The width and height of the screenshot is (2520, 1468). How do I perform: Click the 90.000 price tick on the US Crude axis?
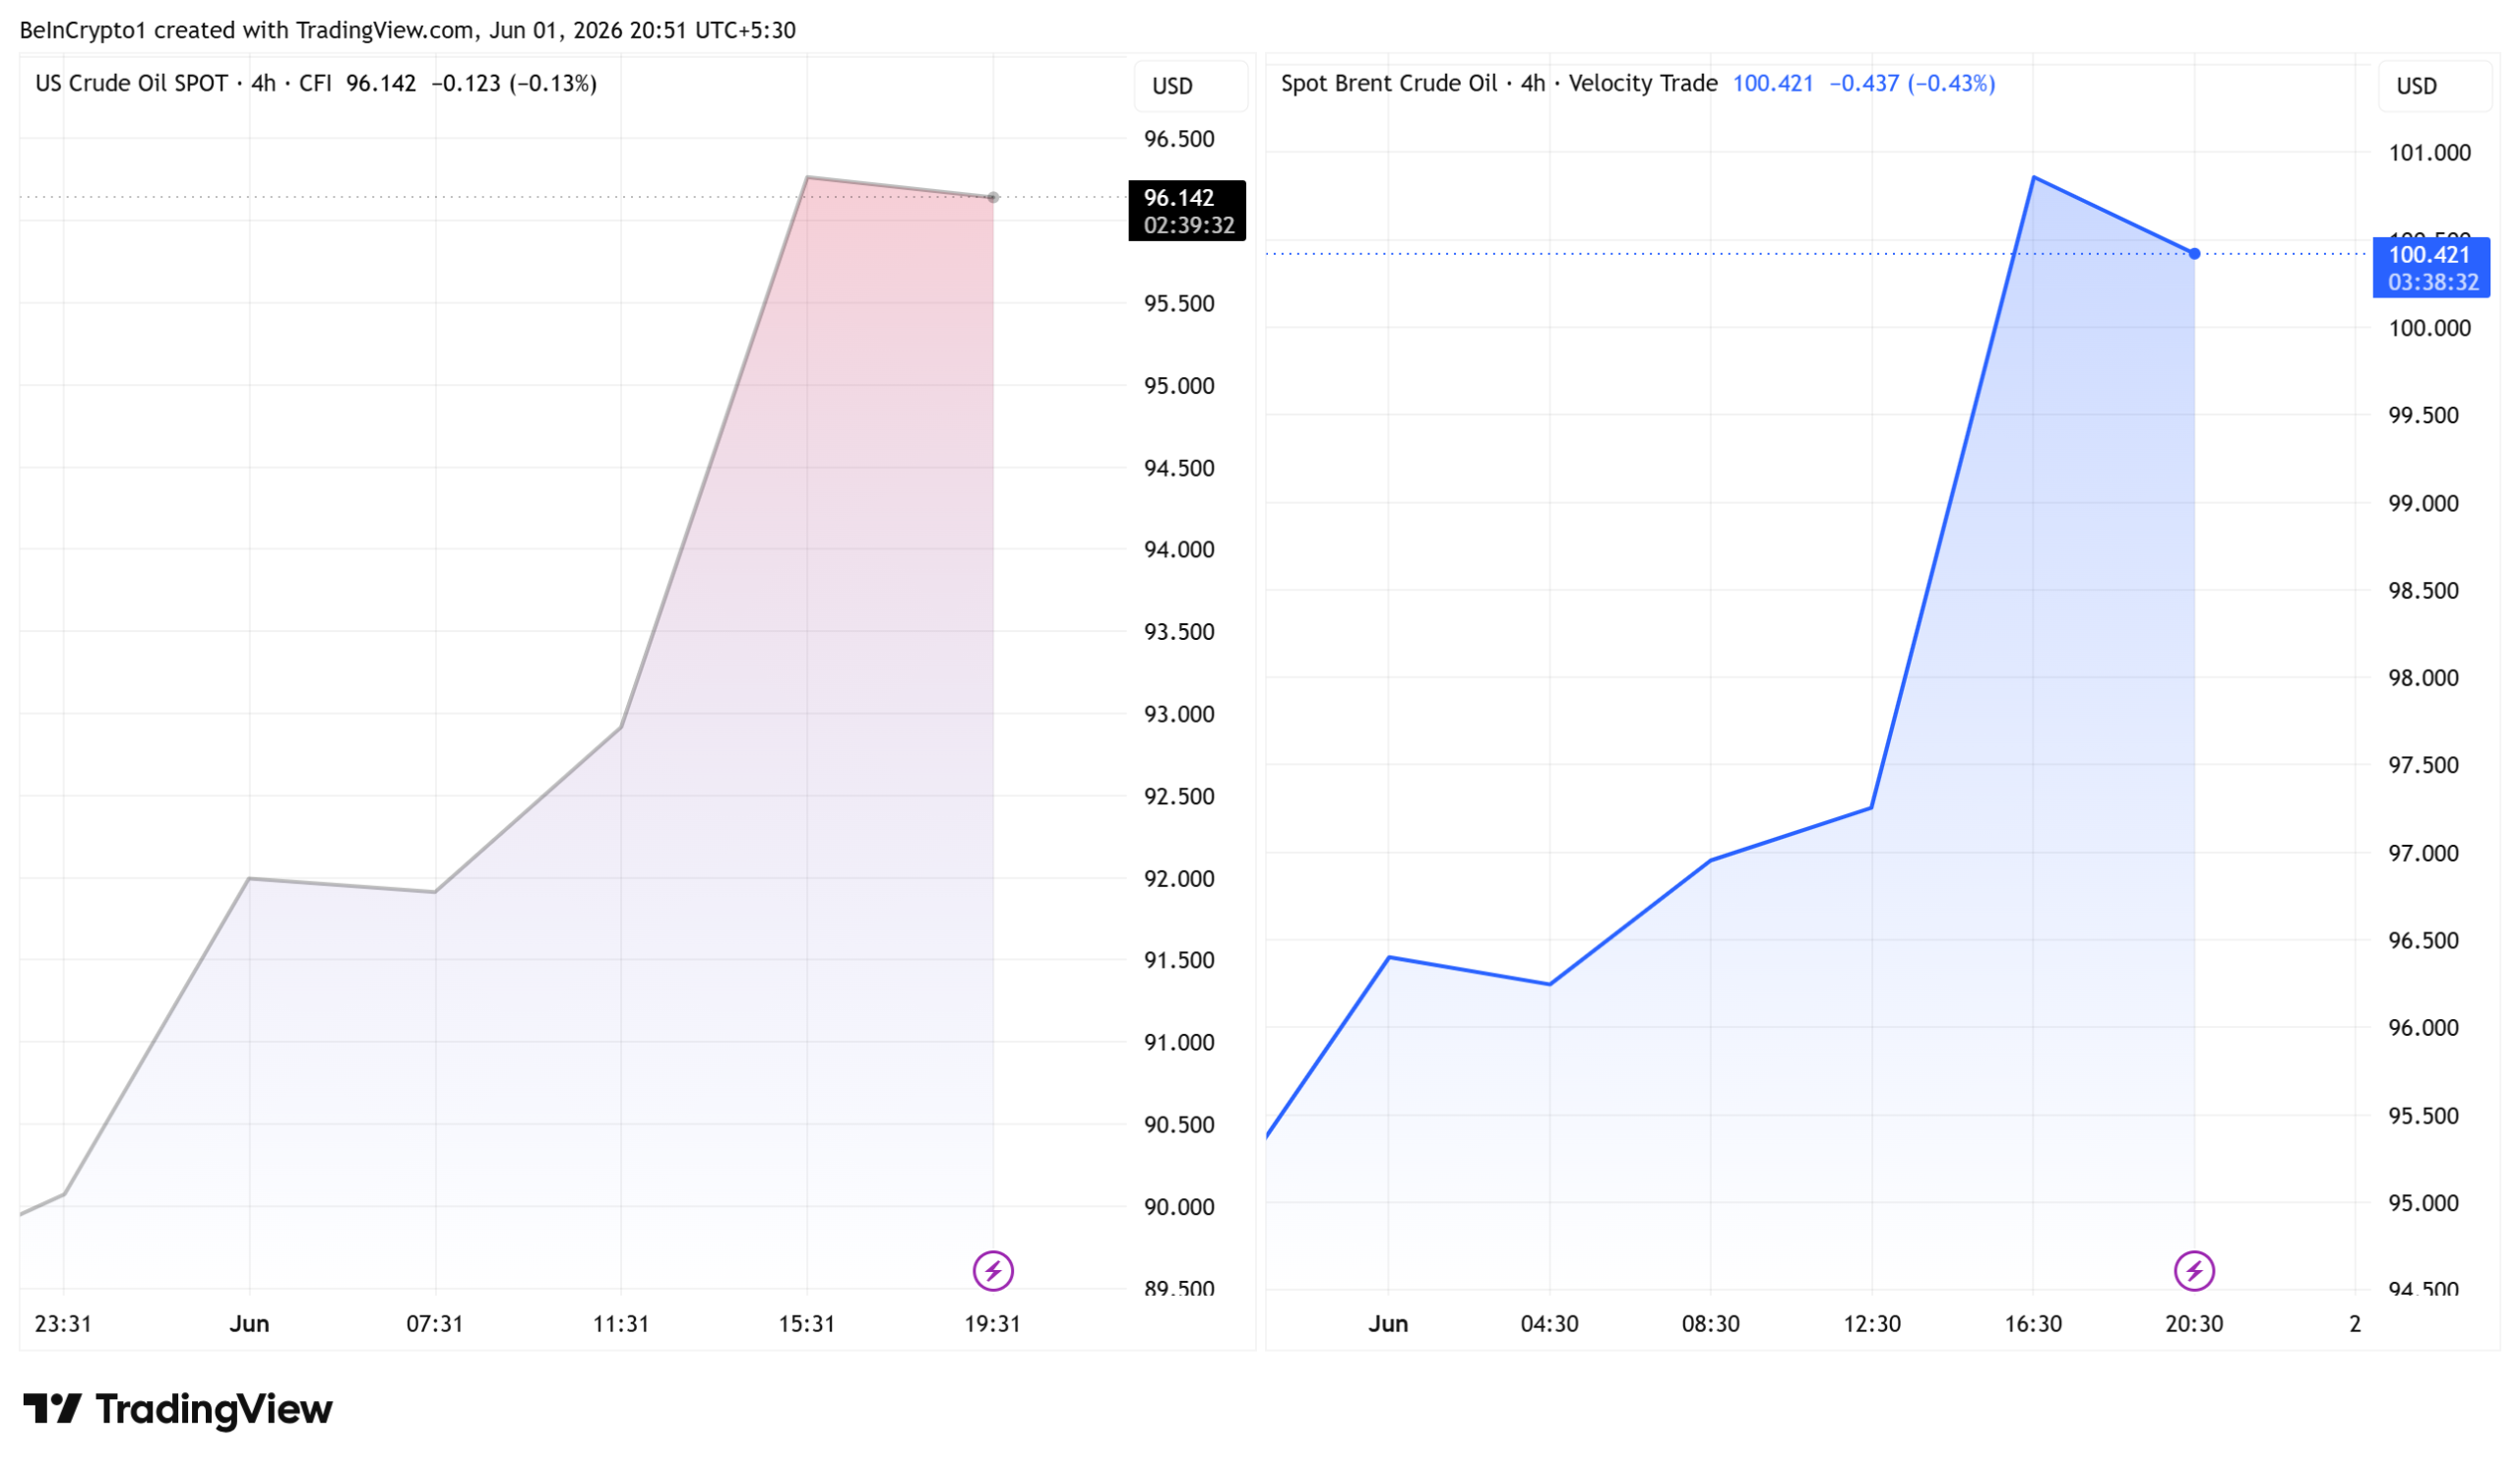1179,1207
